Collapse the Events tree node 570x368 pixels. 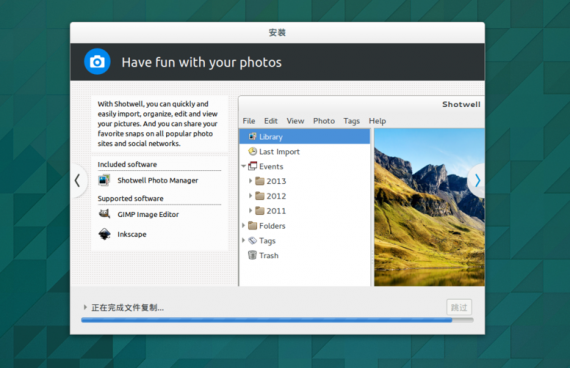point(243,166)
